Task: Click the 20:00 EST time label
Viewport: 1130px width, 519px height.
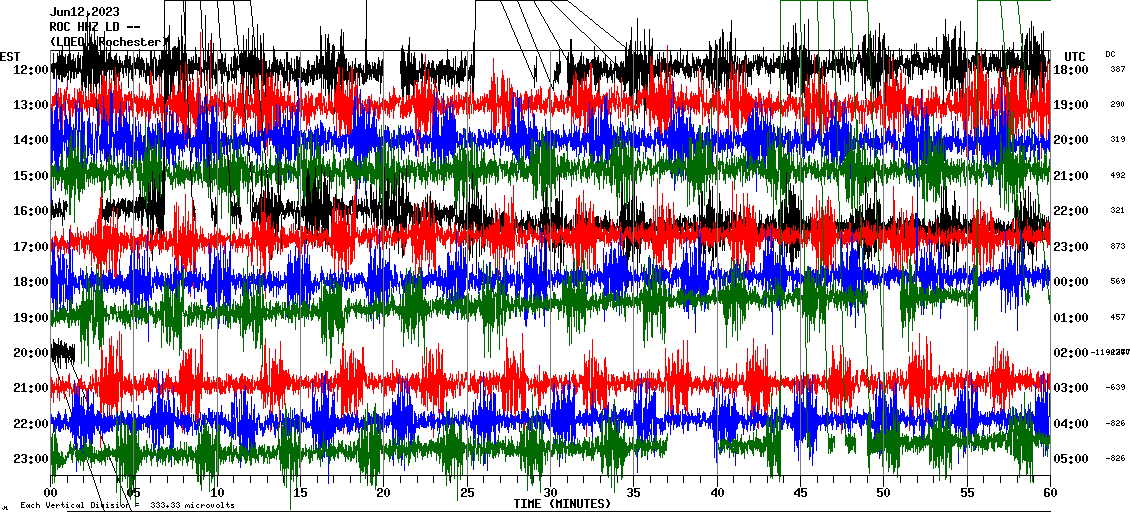Action: (x=32, y=353)
